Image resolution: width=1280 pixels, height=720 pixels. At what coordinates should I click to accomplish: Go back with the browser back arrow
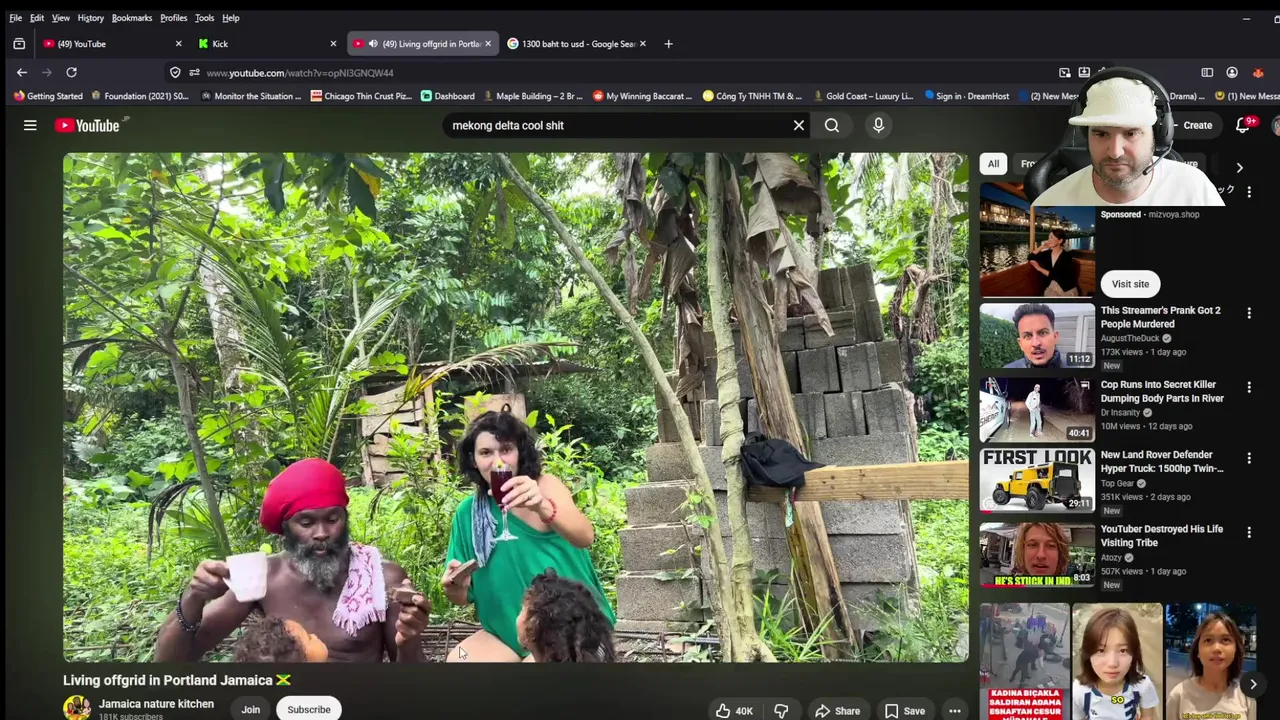coord(21,72)
